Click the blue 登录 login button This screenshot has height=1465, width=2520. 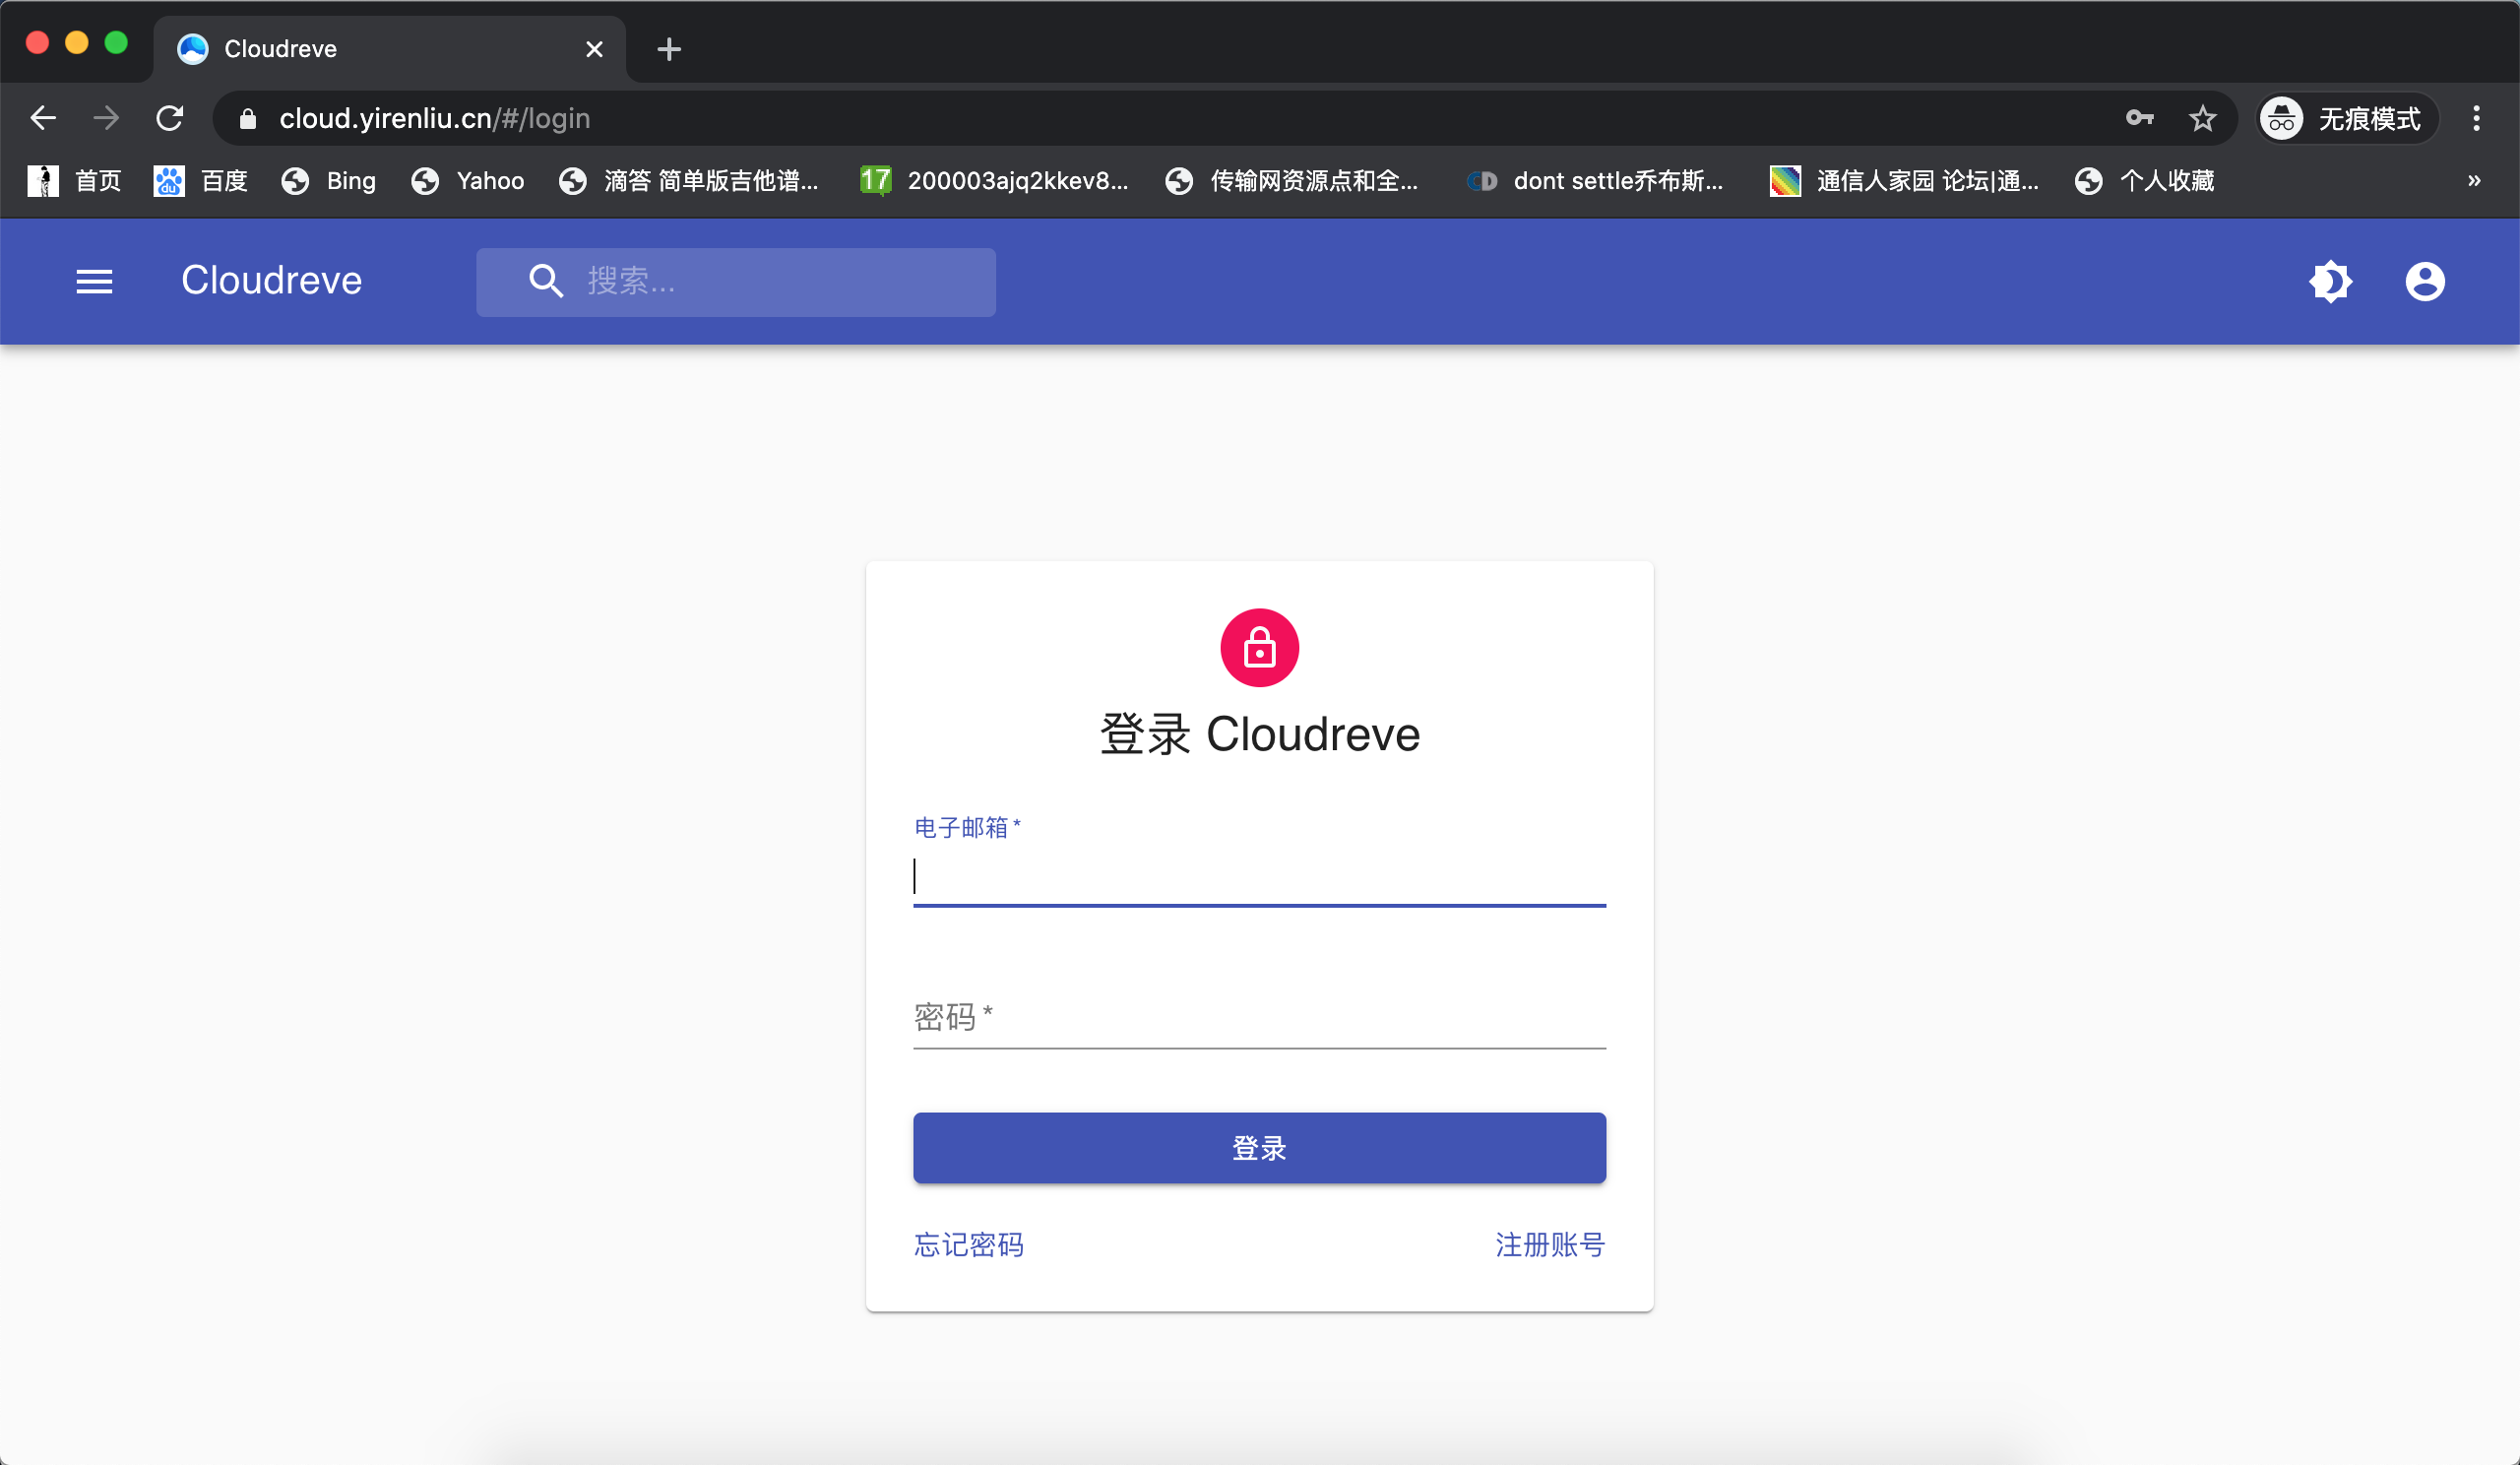[1259, 1147]
